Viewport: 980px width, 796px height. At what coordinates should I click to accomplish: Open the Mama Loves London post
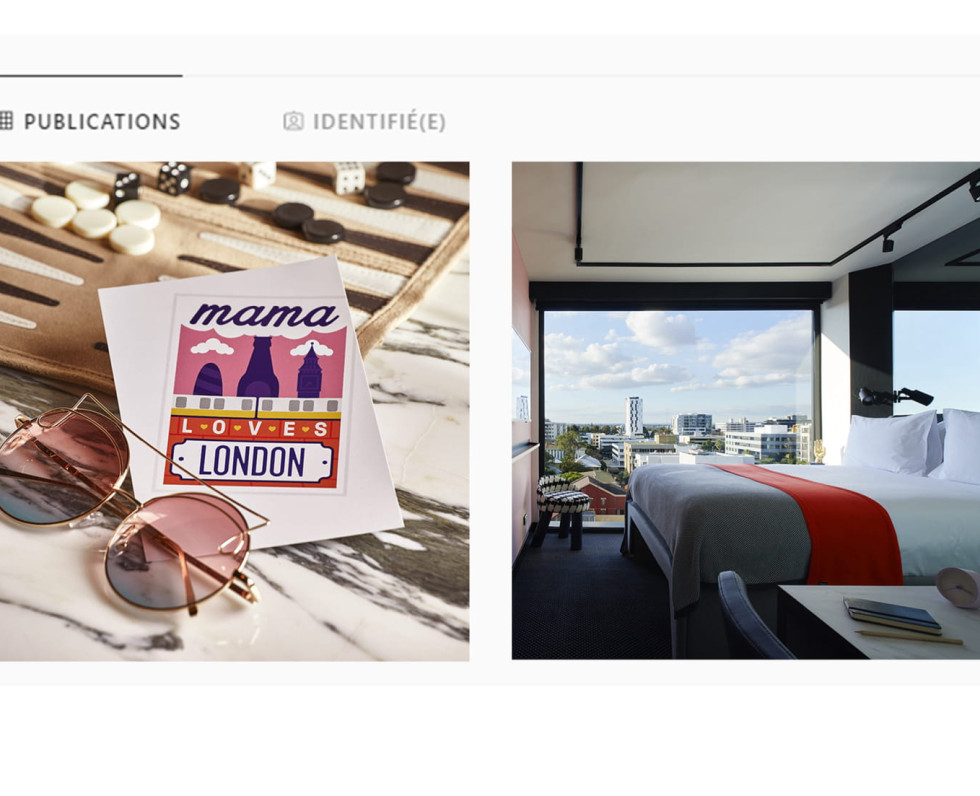pyautogui.click(x=234, y=411)
